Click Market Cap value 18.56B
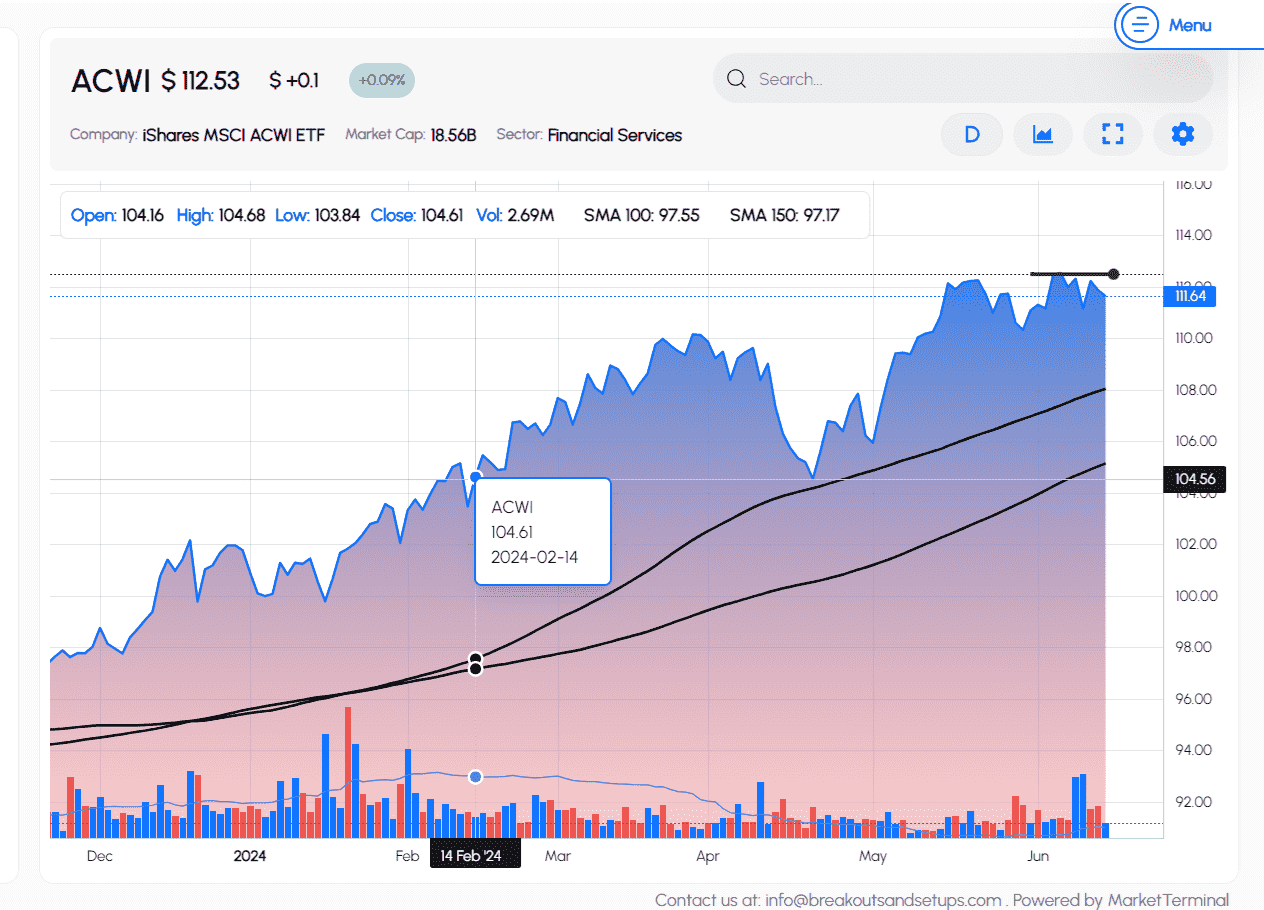1264x910 pixels. [x=453, y=135]
